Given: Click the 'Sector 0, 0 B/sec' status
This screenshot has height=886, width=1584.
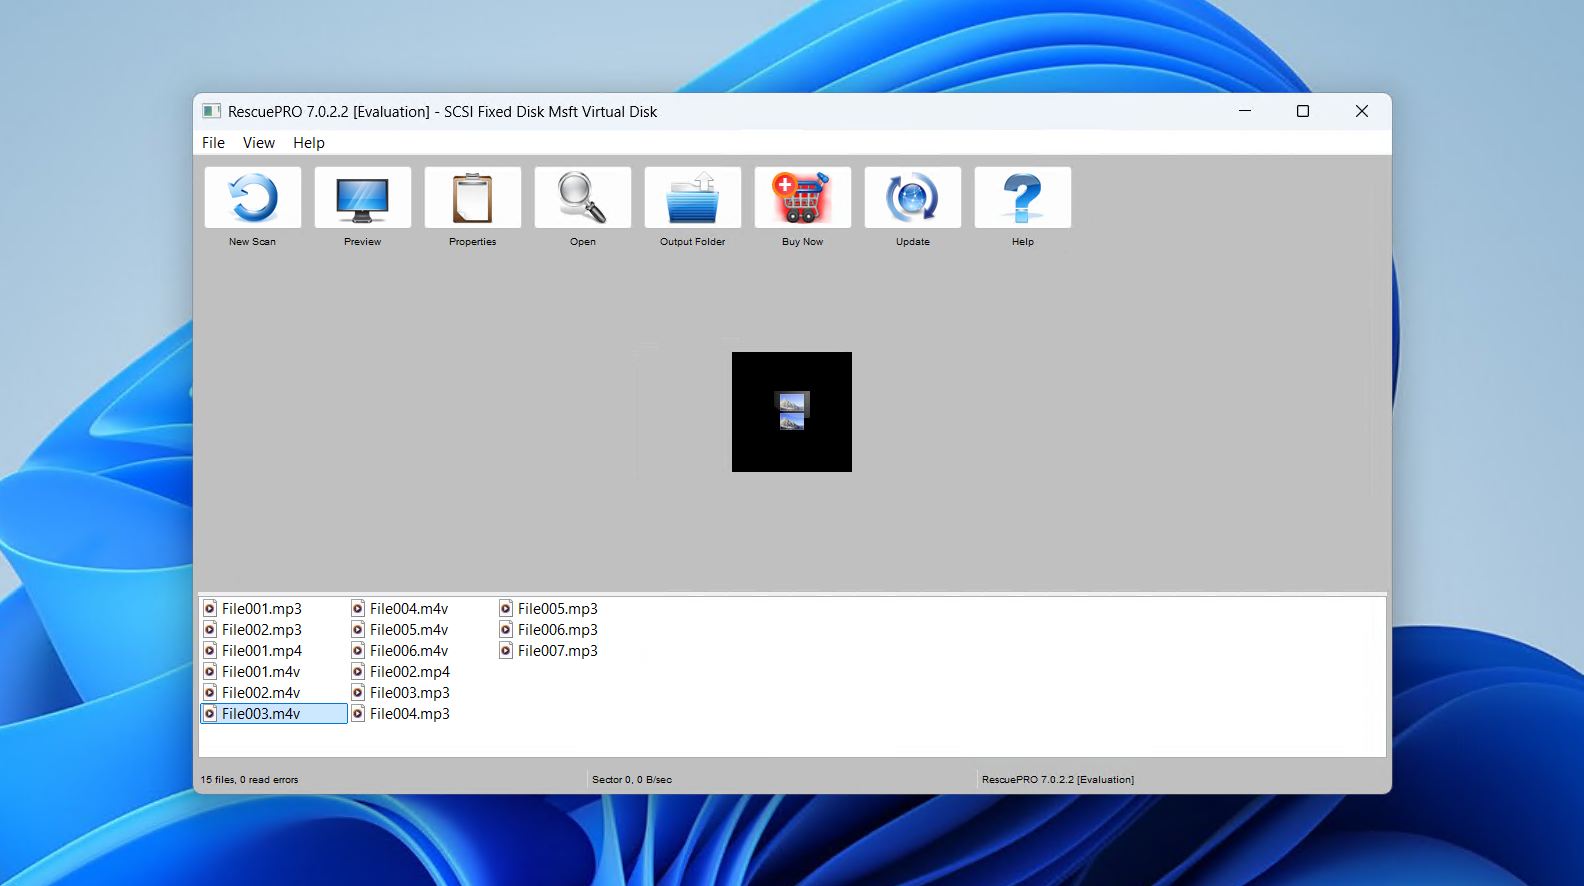Looking at the screenshot, I should tap(632, 780).
